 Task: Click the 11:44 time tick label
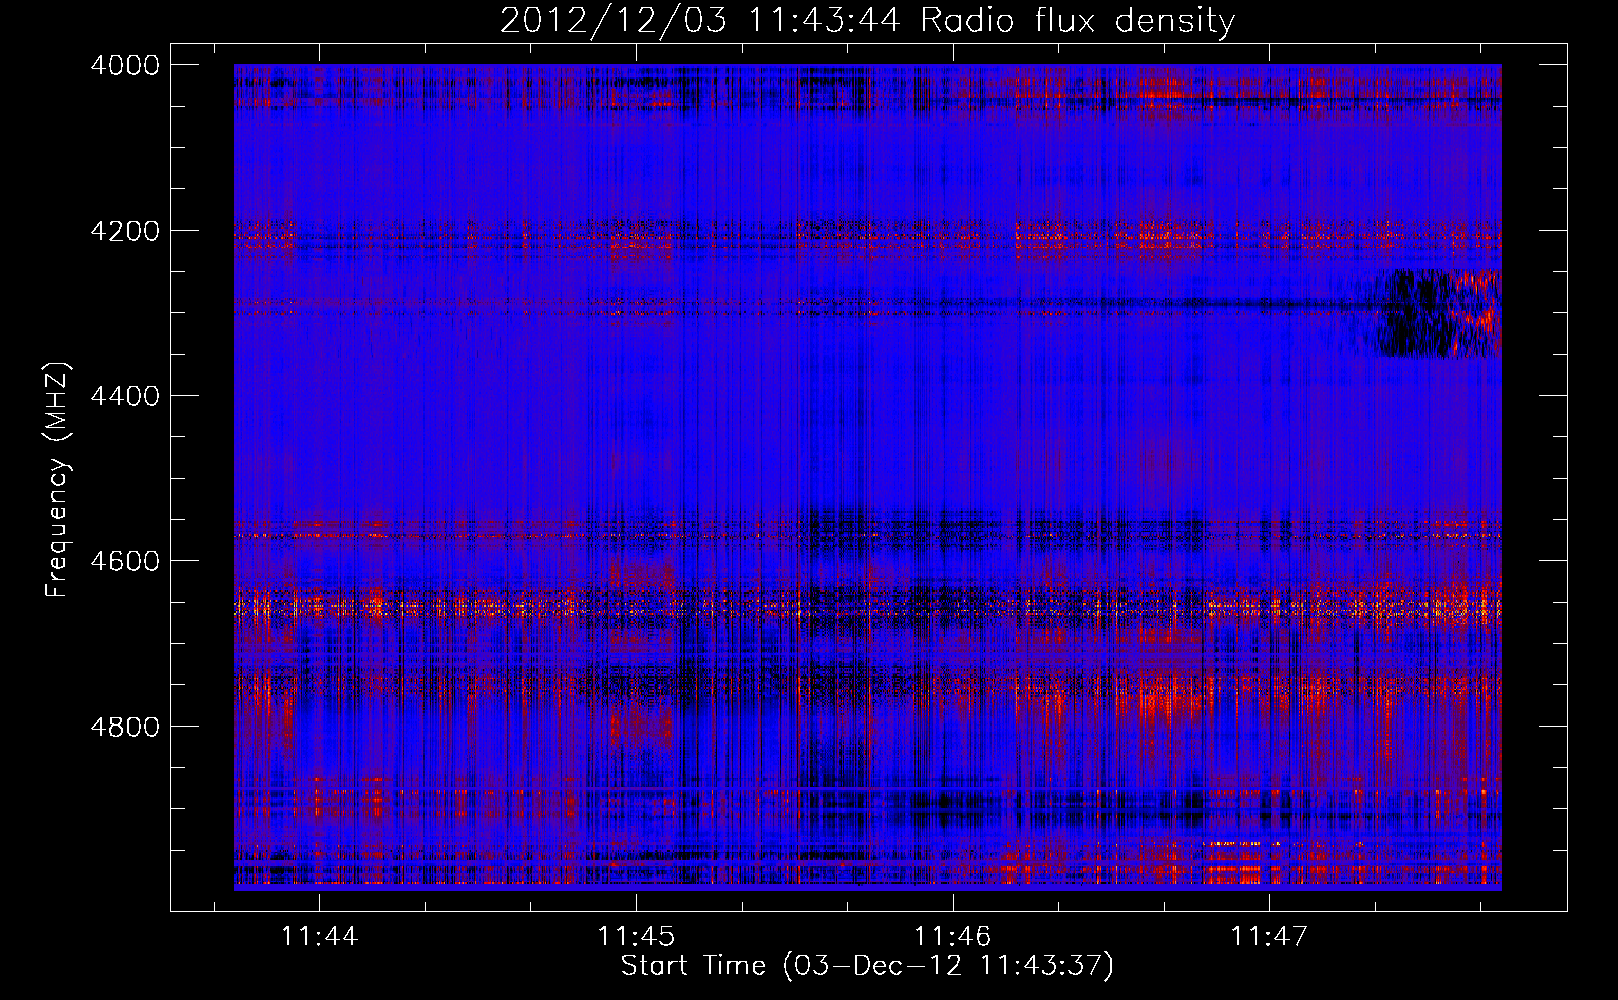pos(319,936)
